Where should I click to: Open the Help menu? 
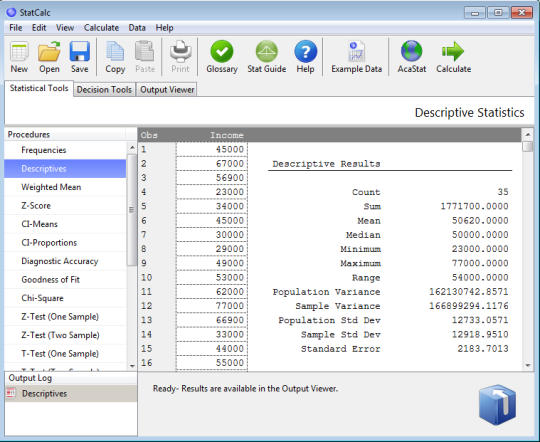(x=164, y=28)
